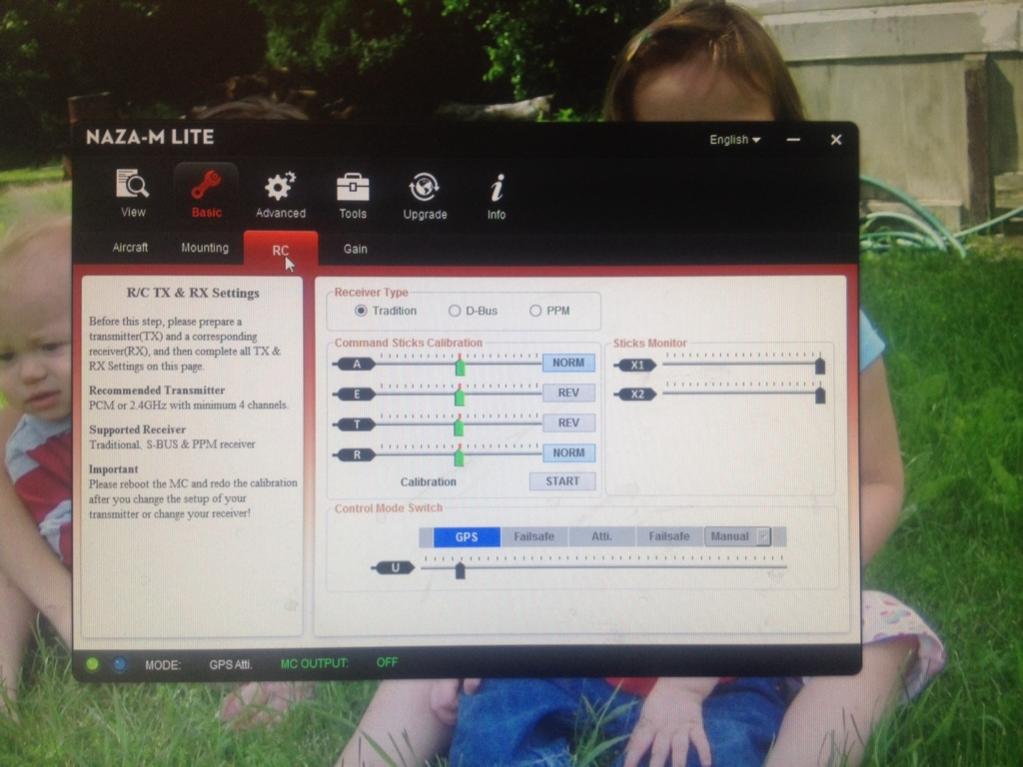Click the R channel label badge
The image size is (1023, 767).
tap(354, 455)
